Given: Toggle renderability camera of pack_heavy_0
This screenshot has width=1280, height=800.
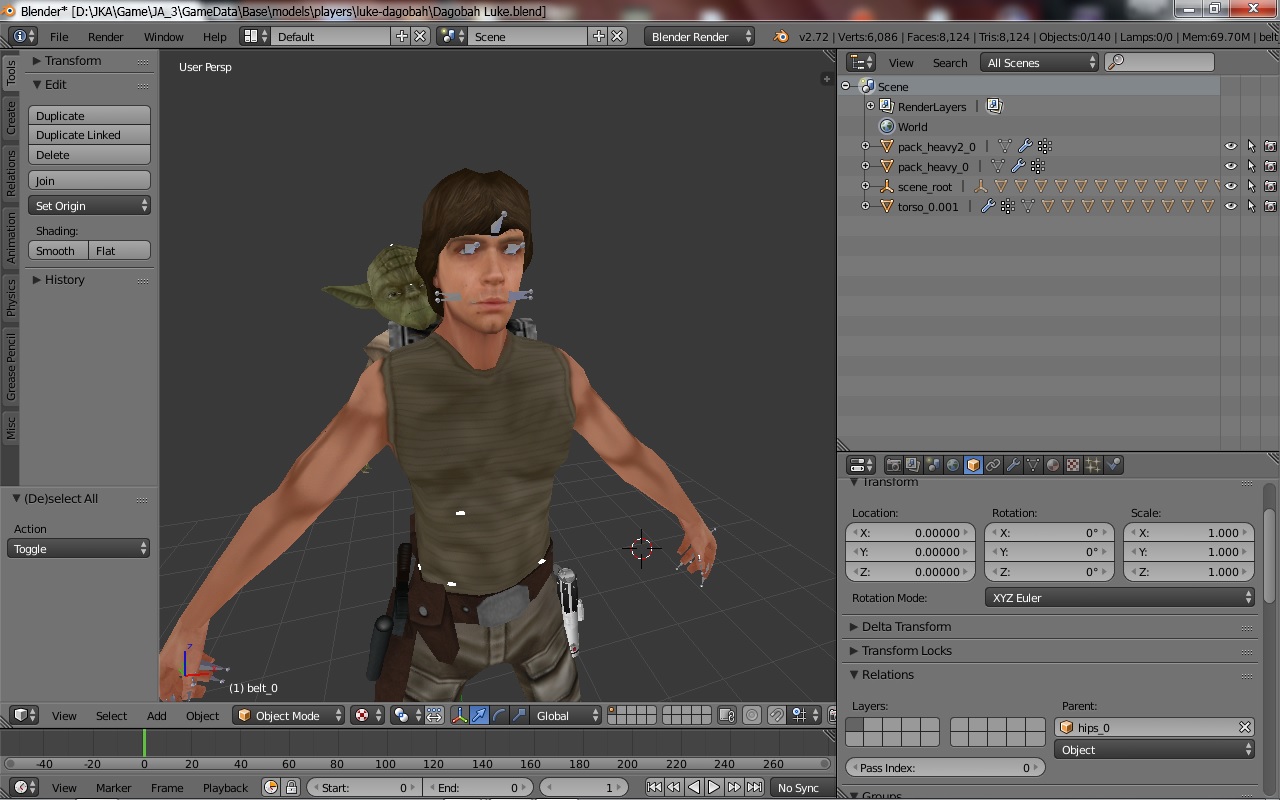Looking at the screenshot, I should click(x=1271, y=166).
